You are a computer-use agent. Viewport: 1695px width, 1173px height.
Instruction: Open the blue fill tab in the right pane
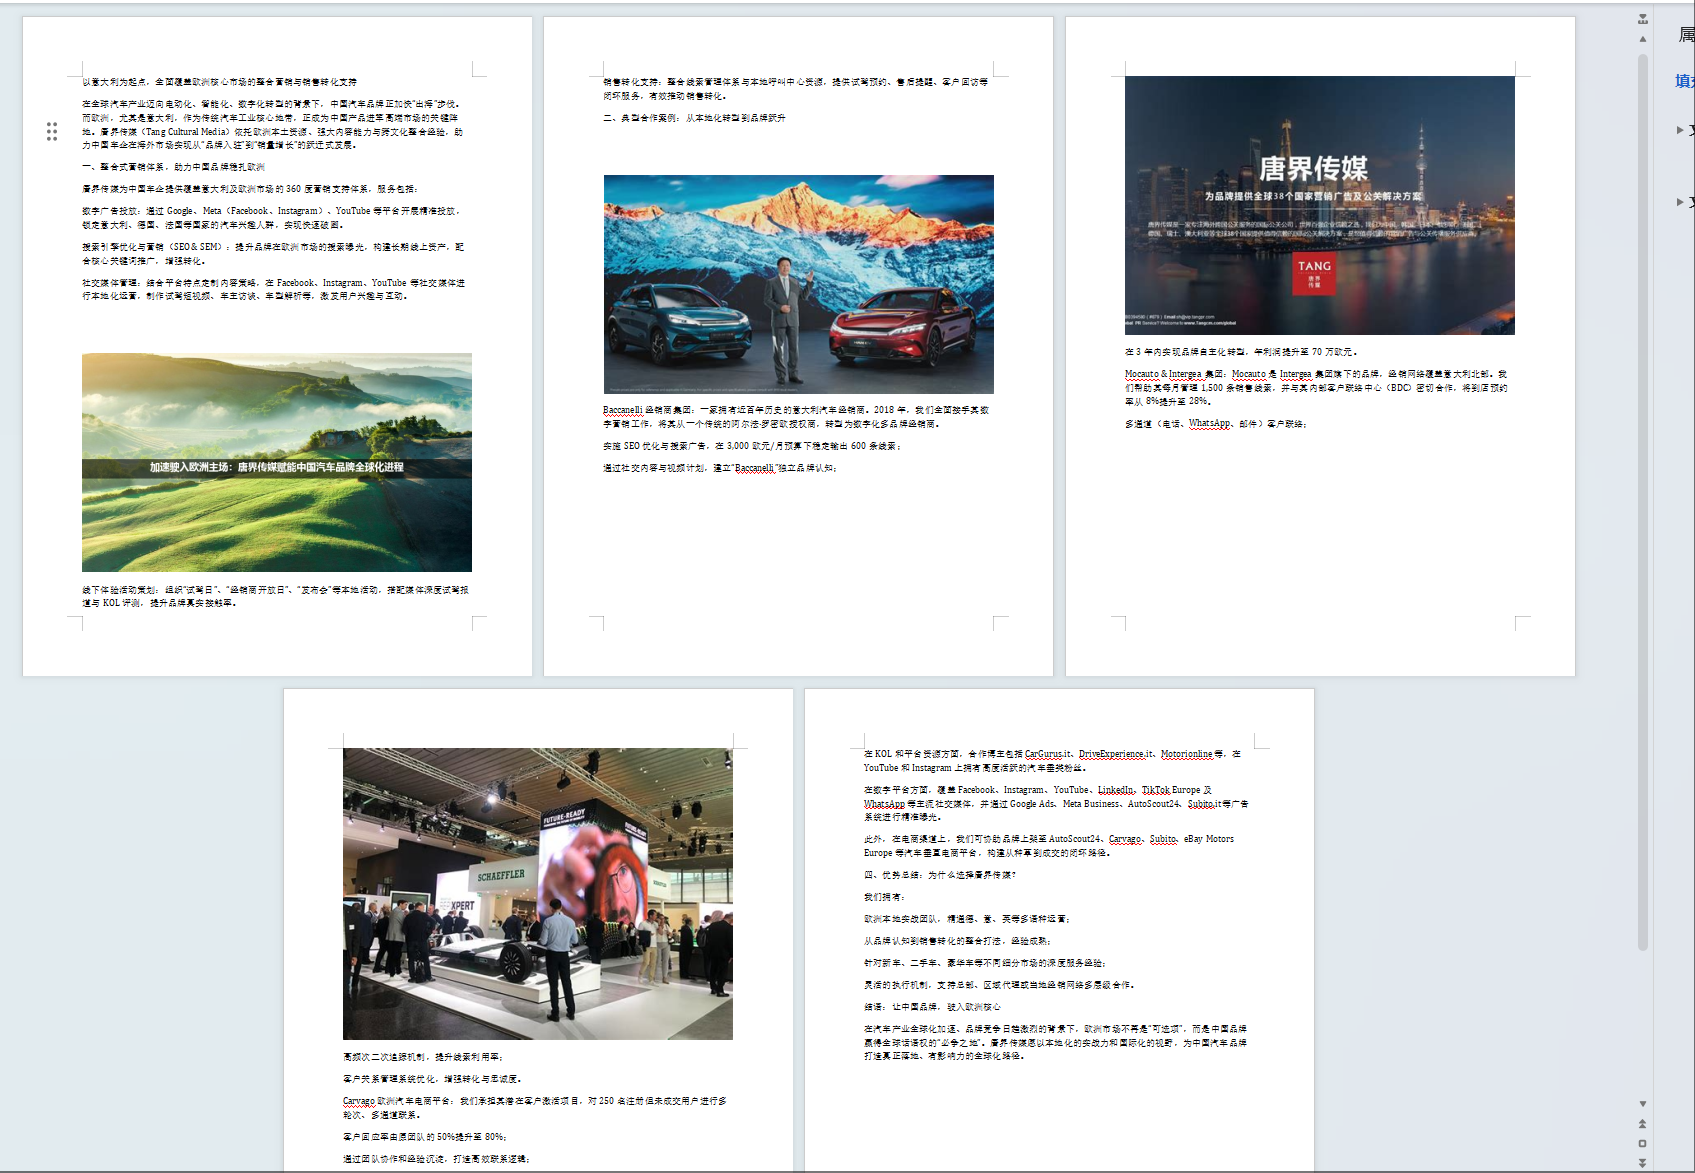[1685, 81]
